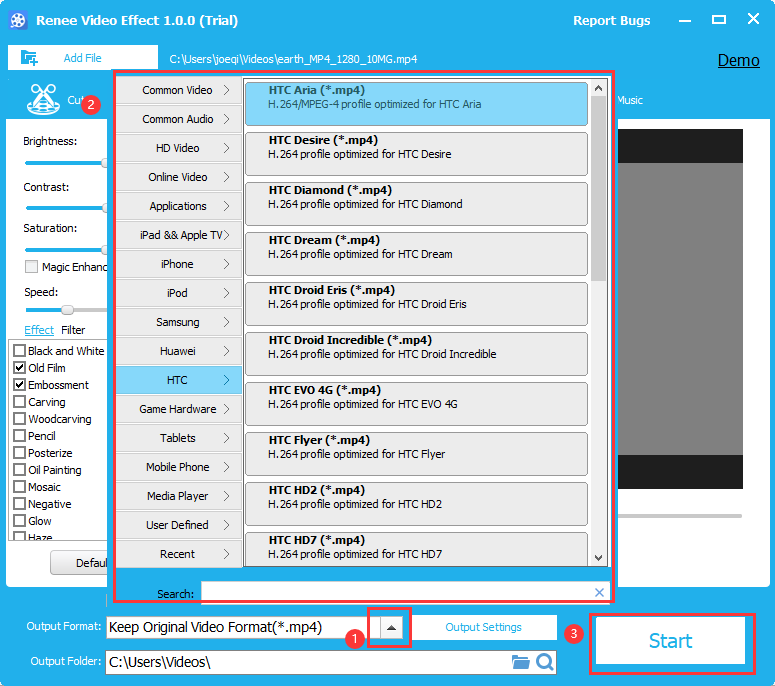This screenshot has width=775, height=686.
Task: Open the Demo link
Action: click(x=738, y=60)
